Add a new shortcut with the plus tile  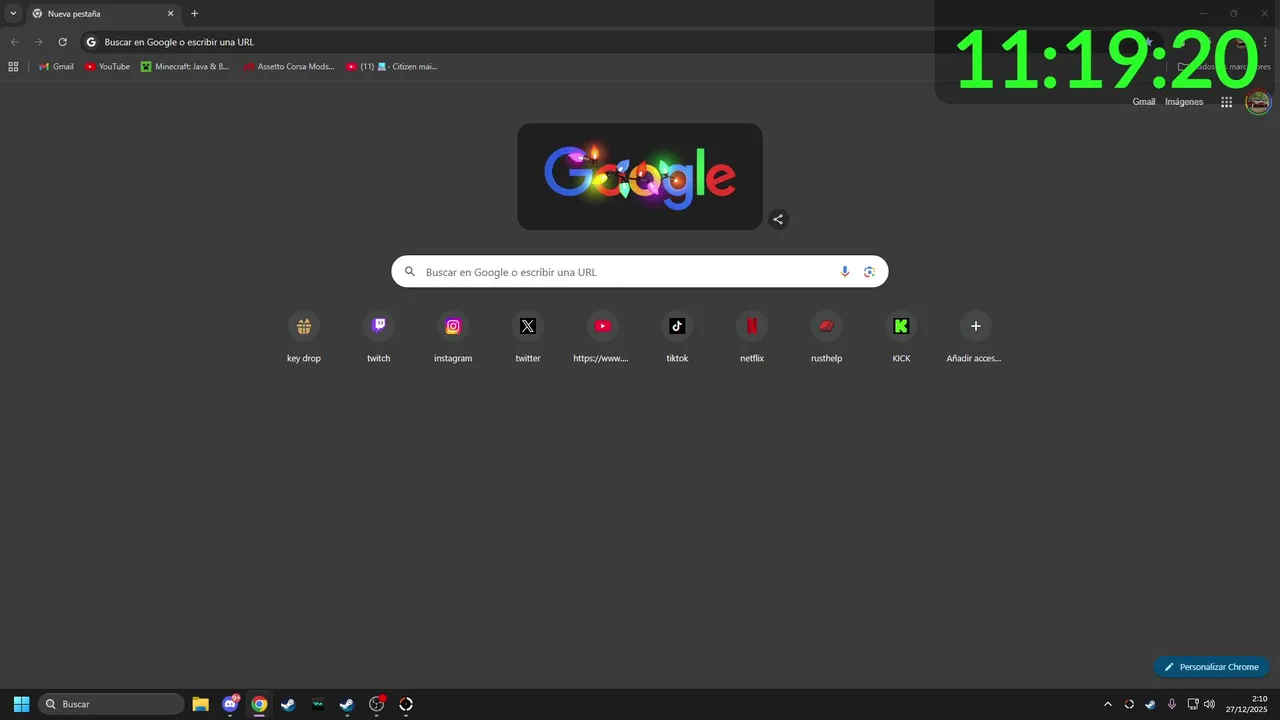[975, 337]
